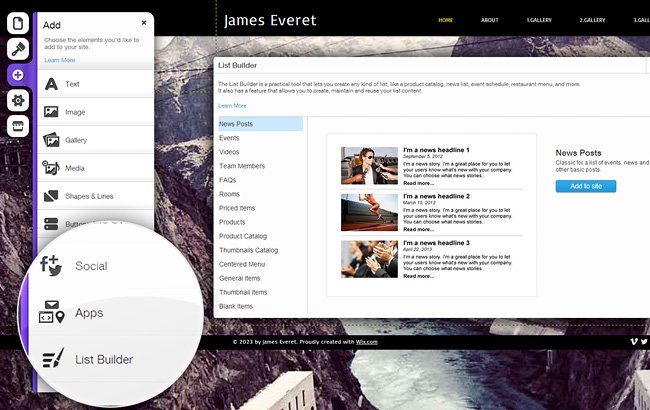Click the runner thumbnail for headline 2
Screen dimensions: 650x410
(x=369, y=212)
